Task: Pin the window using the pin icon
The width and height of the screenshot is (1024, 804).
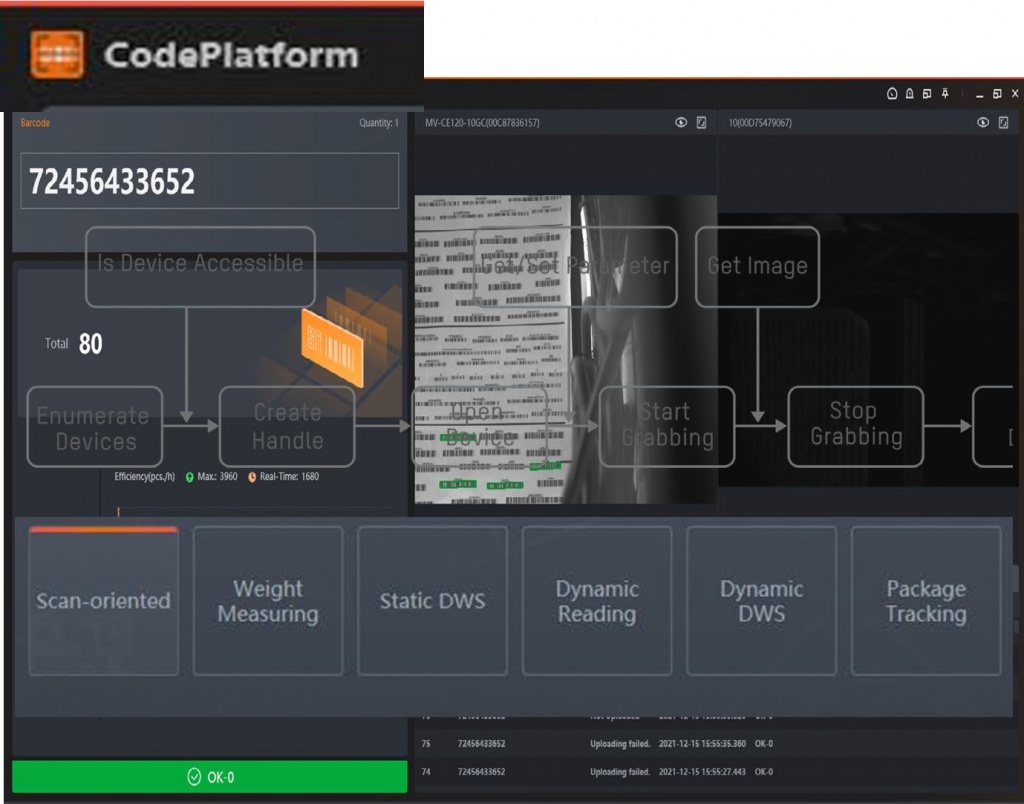Action: tap(945, 93)
